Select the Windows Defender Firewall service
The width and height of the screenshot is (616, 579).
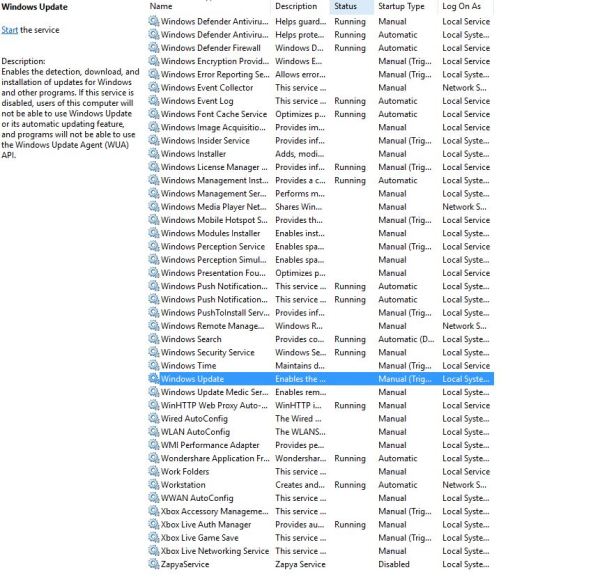[214, 48]
